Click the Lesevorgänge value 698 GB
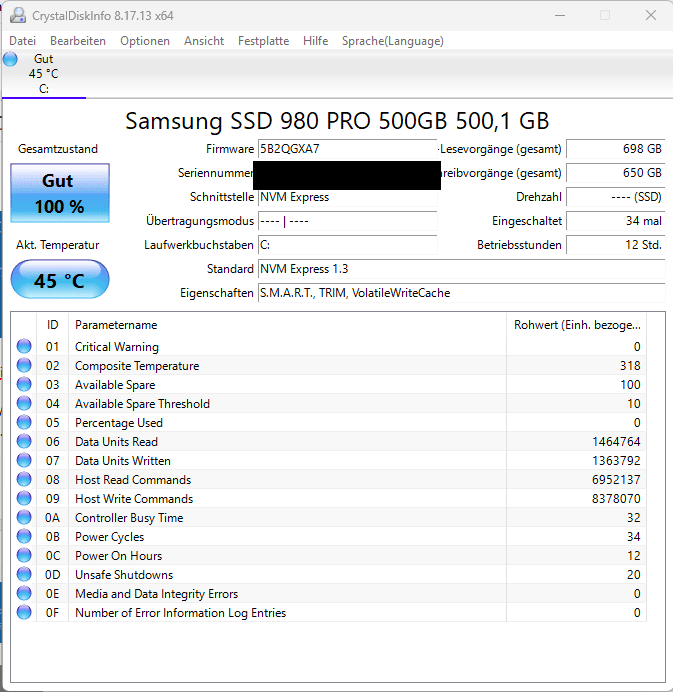 (615, 149)
